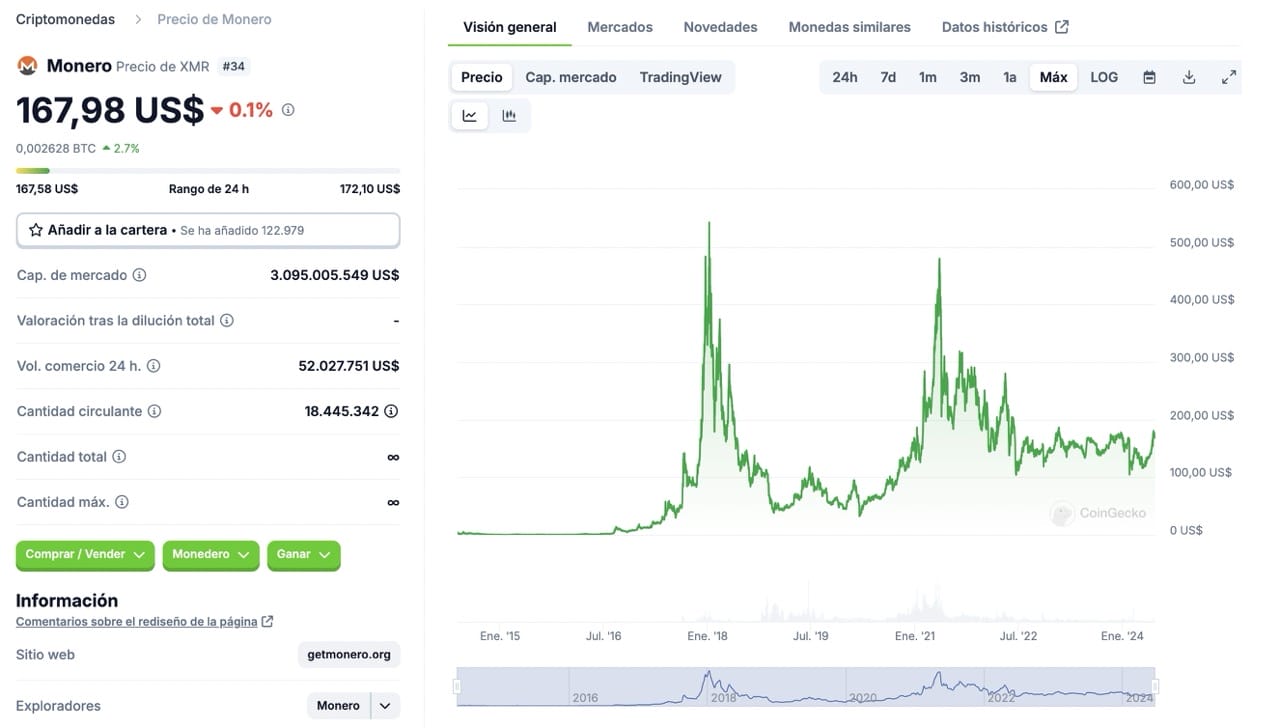Image resolution: width=1280 pixels, height=728 pixels.
Task: Select the Cap. mercado chart toggle
Action: click(x=571, y=77)
